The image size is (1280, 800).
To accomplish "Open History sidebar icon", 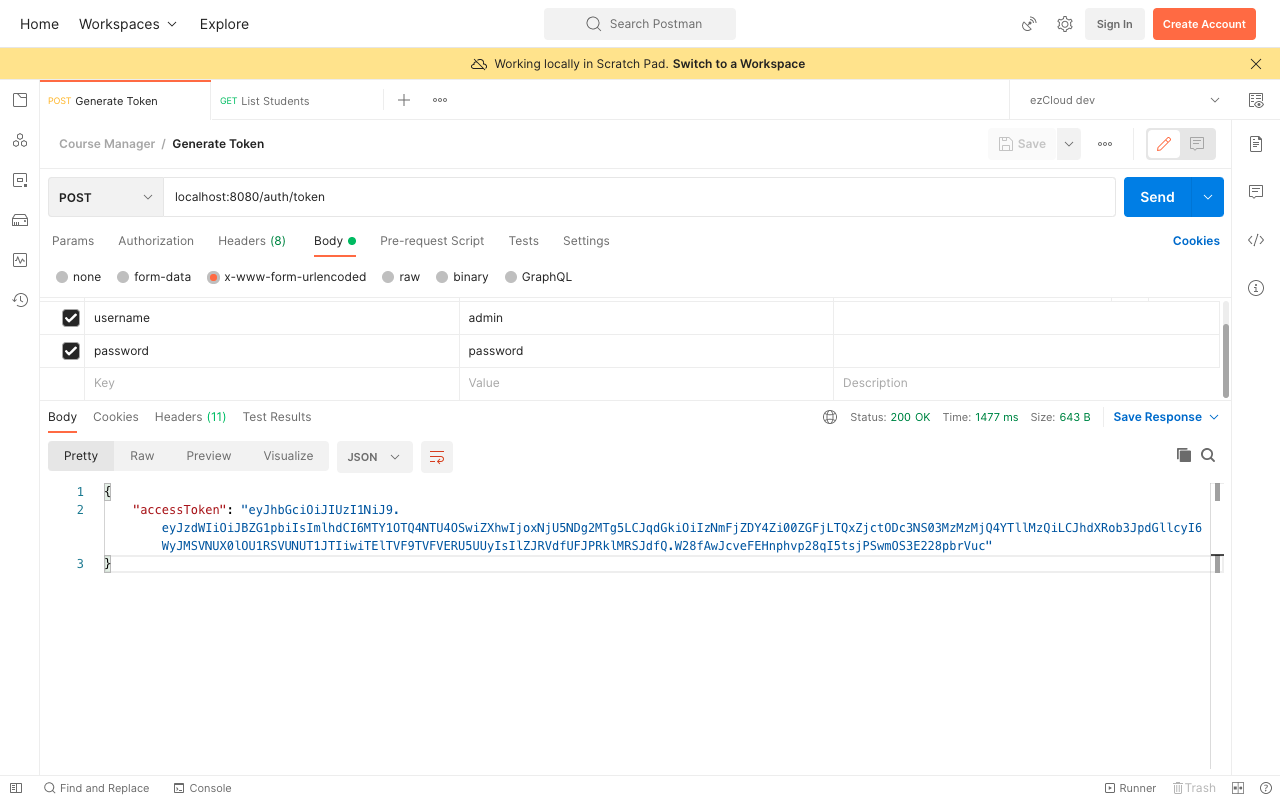I will 20,300.
